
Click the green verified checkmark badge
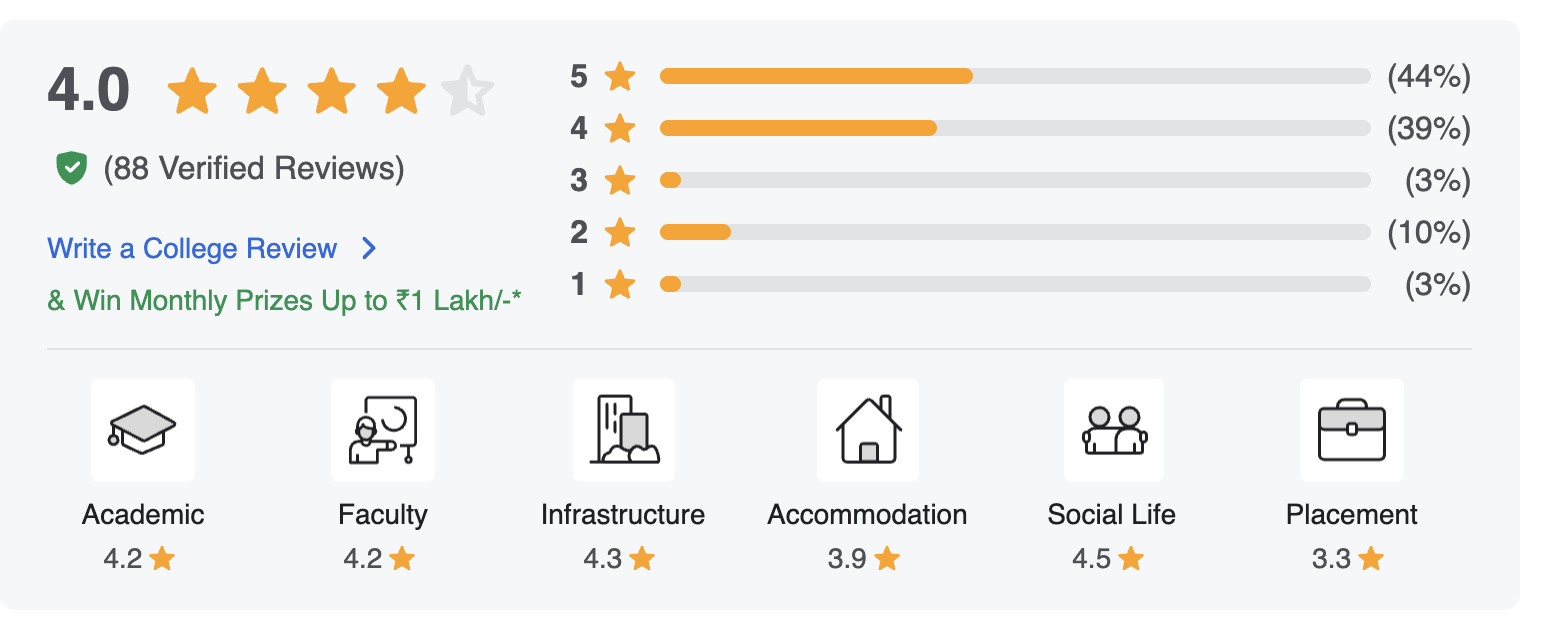tap(69, 167)
